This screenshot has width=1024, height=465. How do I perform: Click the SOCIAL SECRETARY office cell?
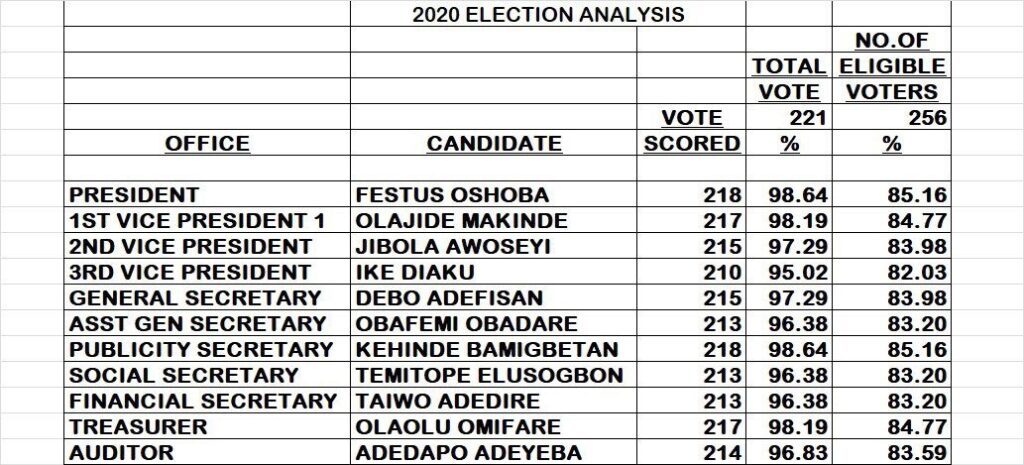[182, 376]
